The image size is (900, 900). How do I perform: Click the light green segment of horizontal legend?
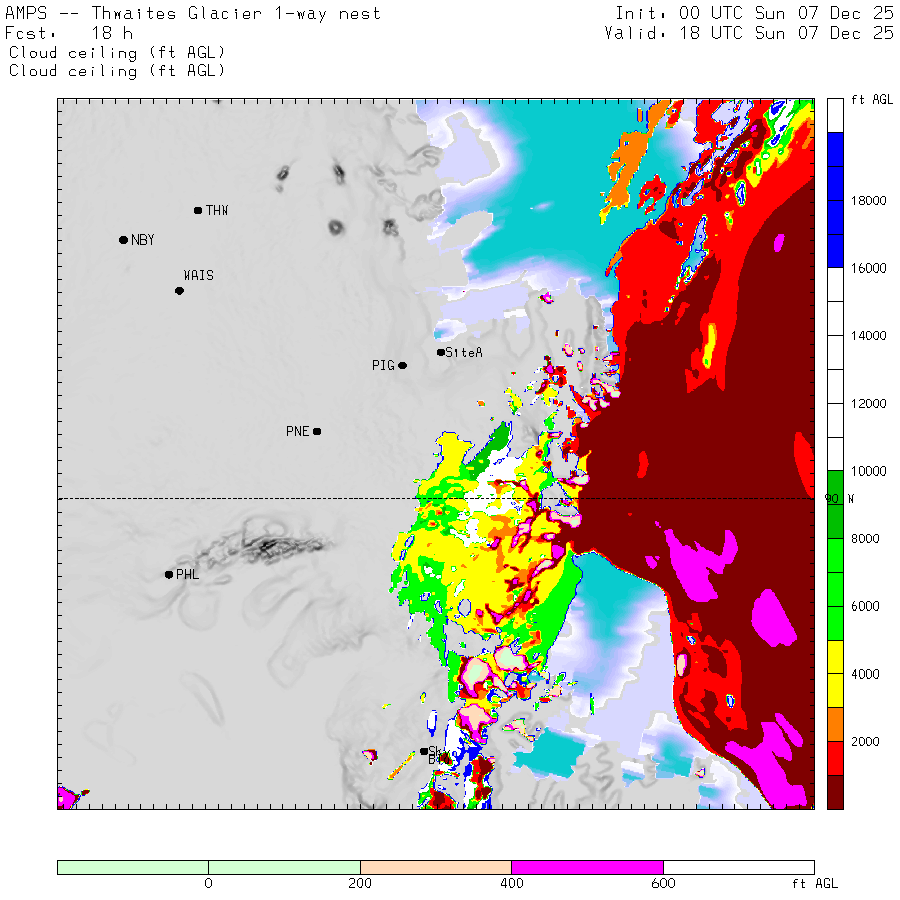(x=208, y=867)
